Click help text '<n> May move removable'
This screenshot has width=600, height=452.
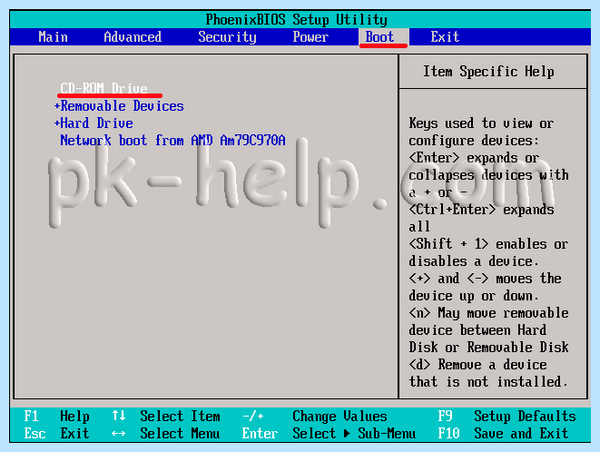pos(488,313)
